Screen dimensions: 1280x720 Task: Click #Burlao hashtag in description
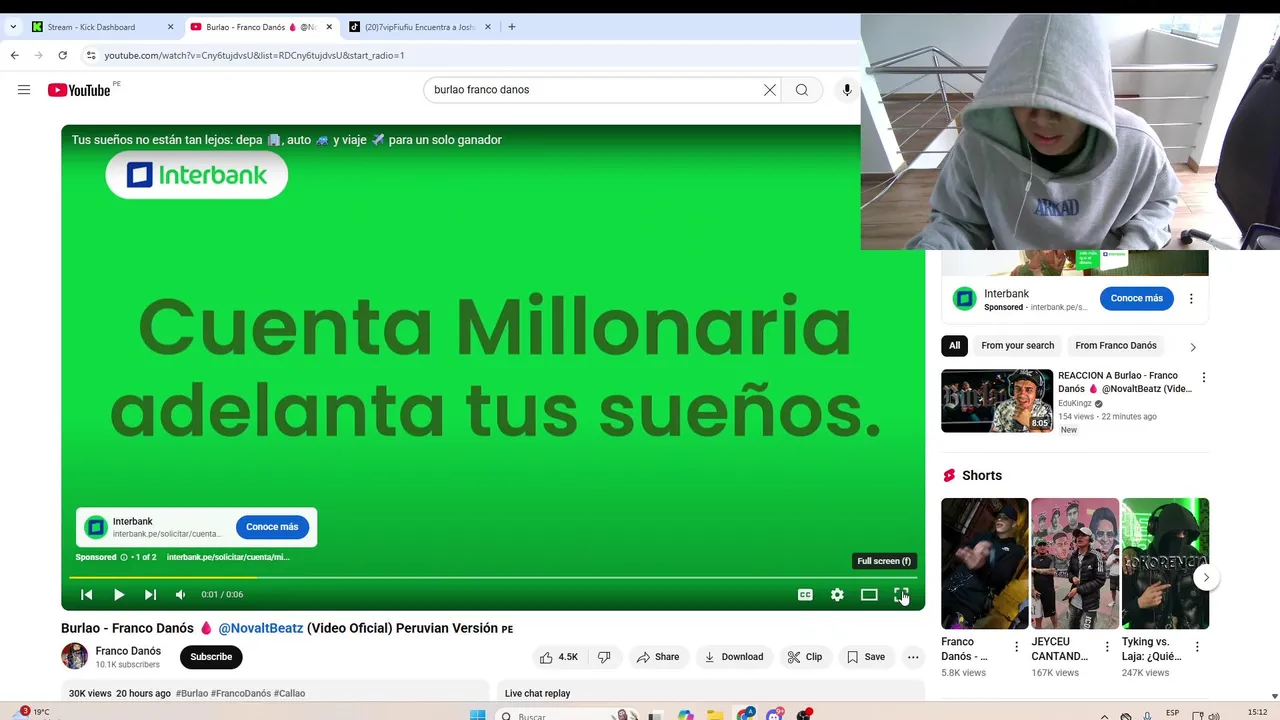(x=192, y=693)
